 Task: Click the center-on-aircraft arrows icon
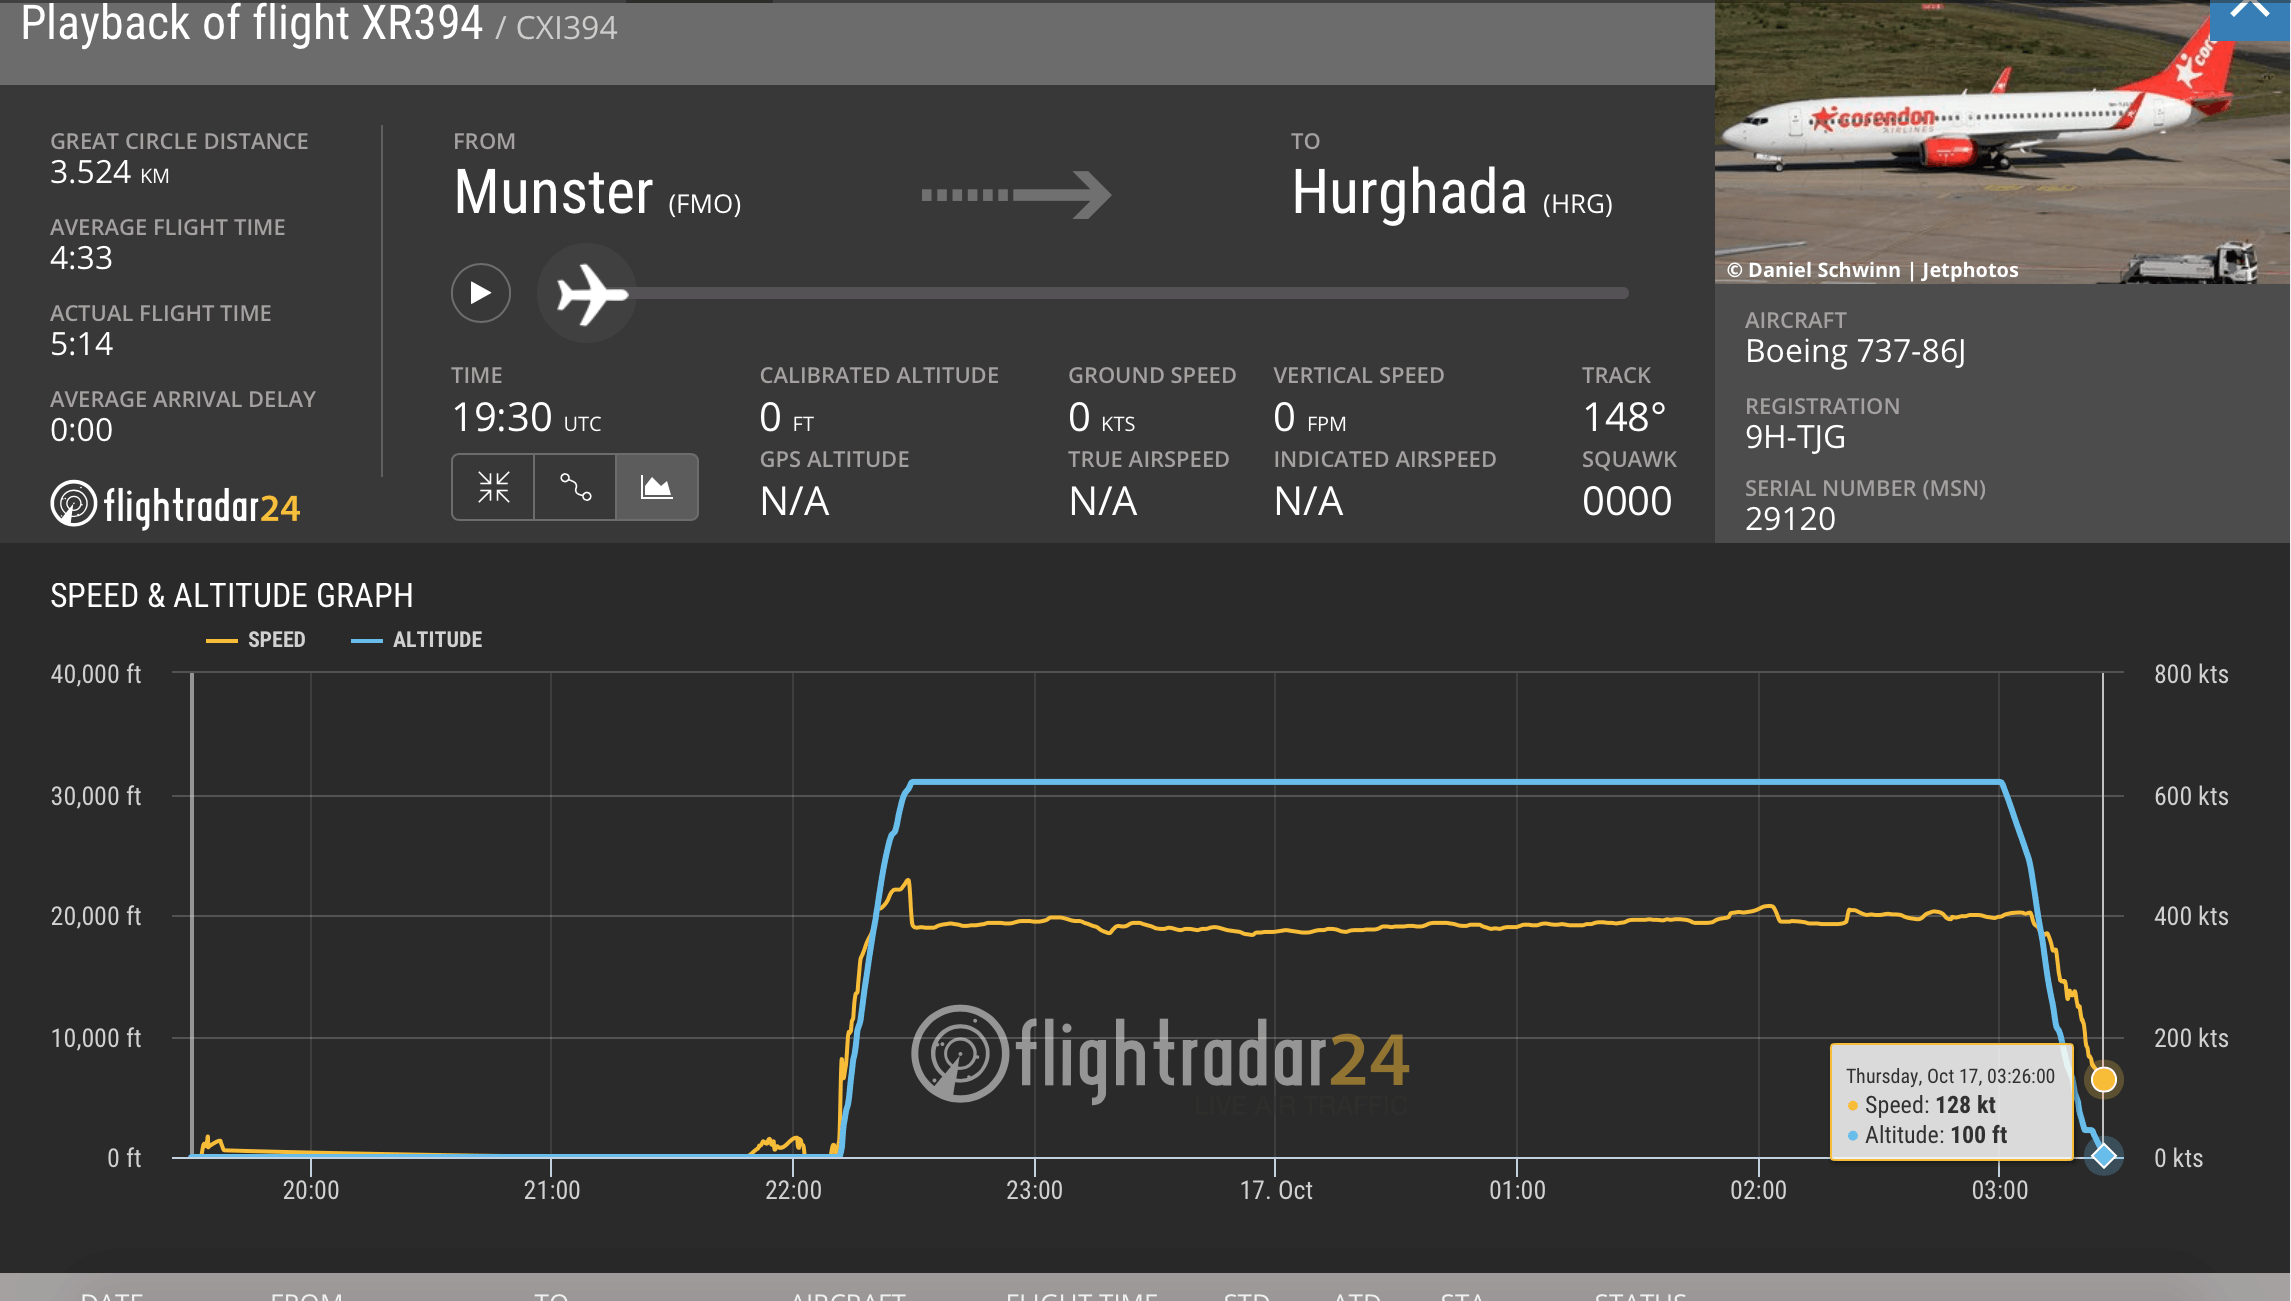[493, 487]
